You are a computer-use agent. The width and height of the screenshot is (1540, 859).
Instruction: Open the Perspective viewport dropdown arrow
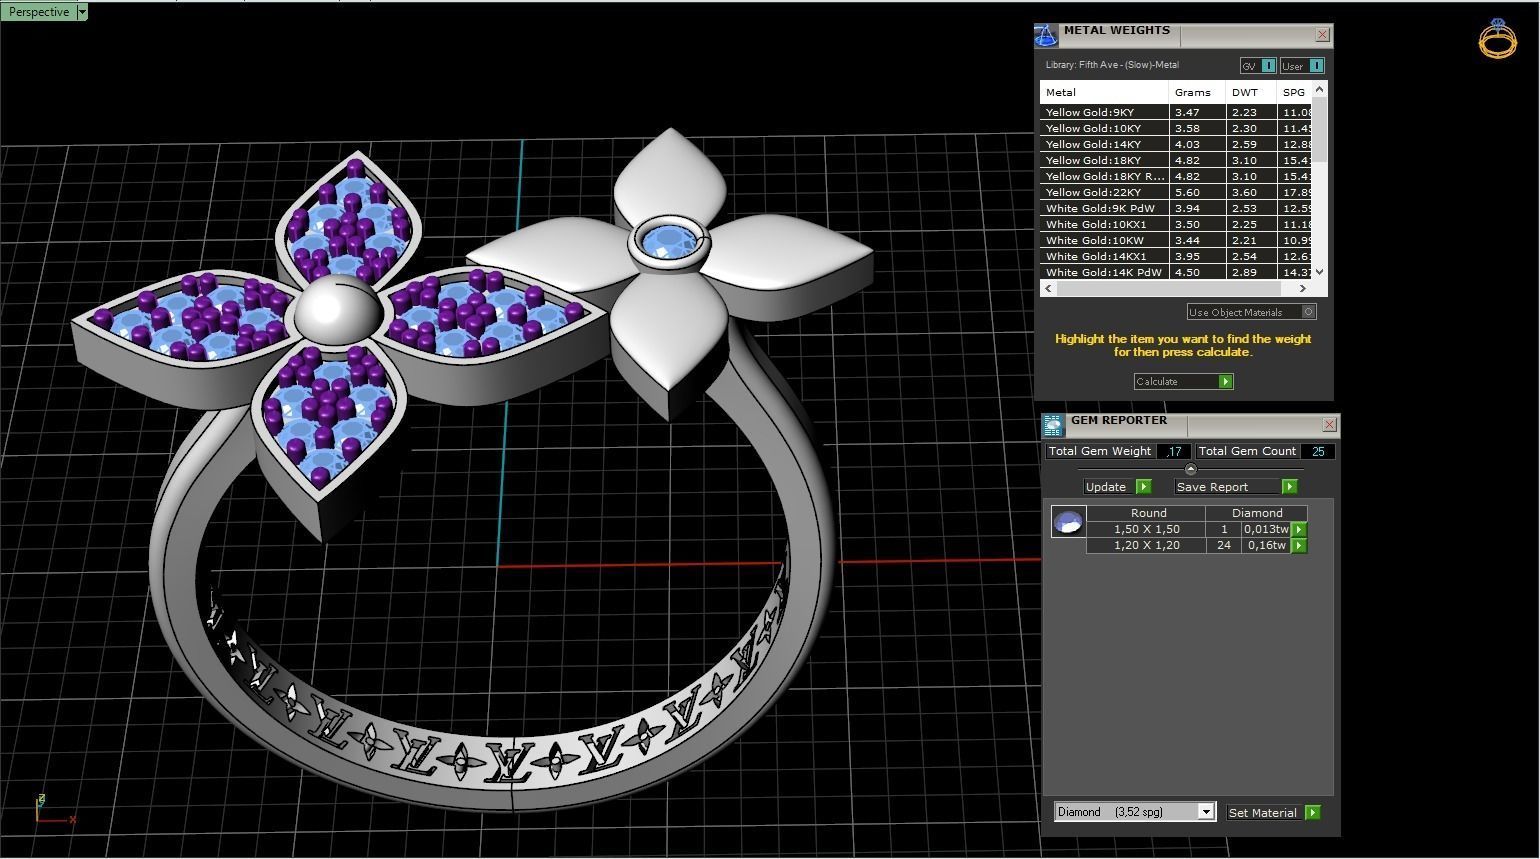click(82, 12)
